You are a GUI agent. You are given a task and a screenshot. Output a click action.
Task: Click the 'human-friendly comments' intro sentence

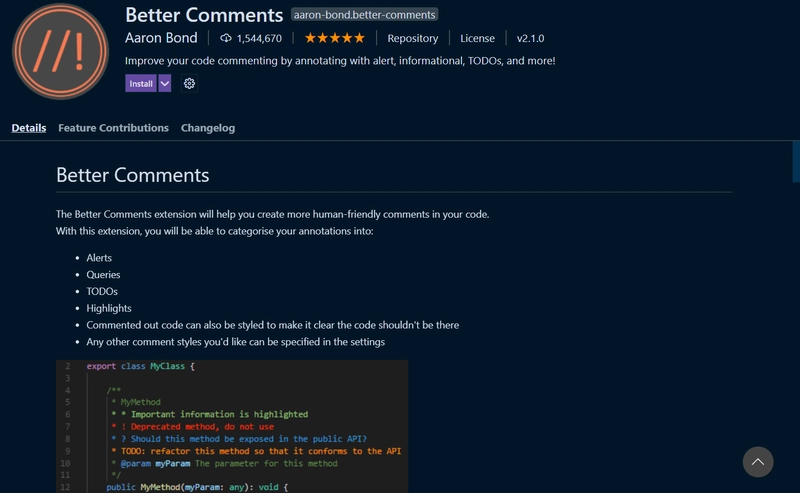pos(272,214)
